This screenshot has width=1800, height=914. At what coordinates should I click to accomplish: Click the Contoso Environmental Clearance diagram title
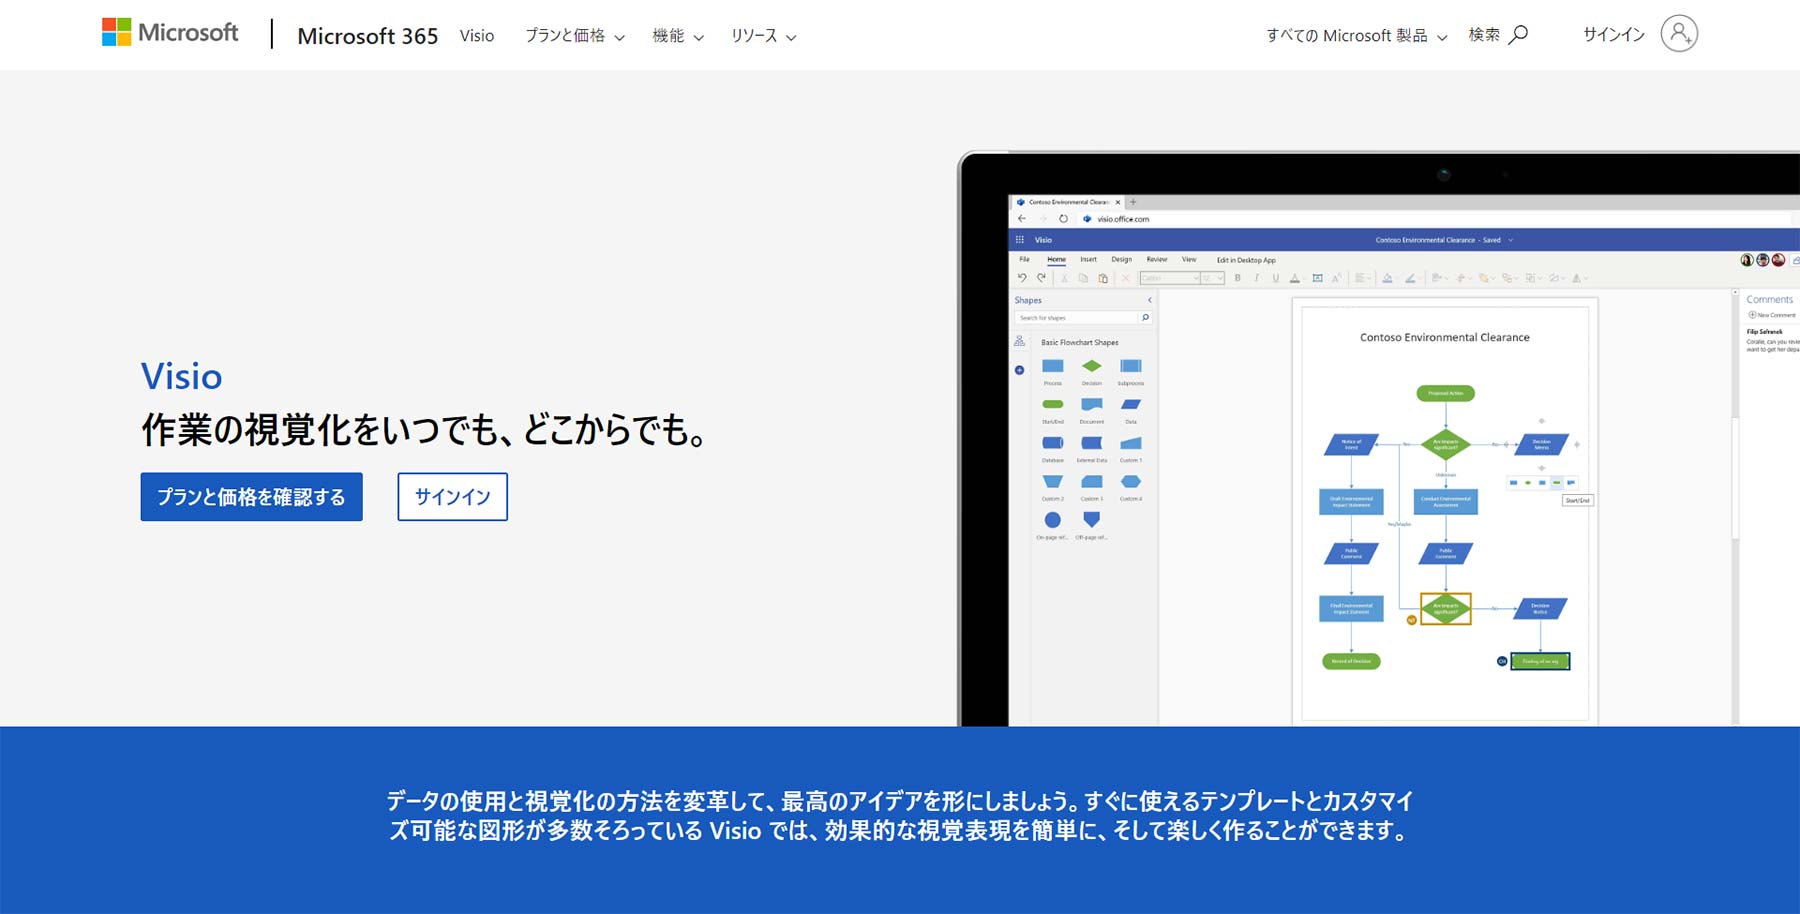1444,338
